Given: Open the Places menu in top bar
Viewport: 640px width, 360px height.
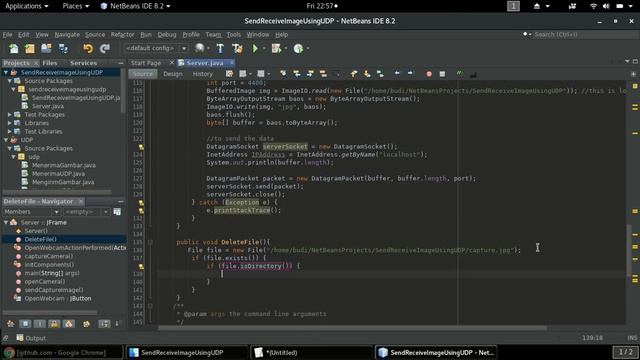Looking at the screenshot, I should [x=76, y=6].
